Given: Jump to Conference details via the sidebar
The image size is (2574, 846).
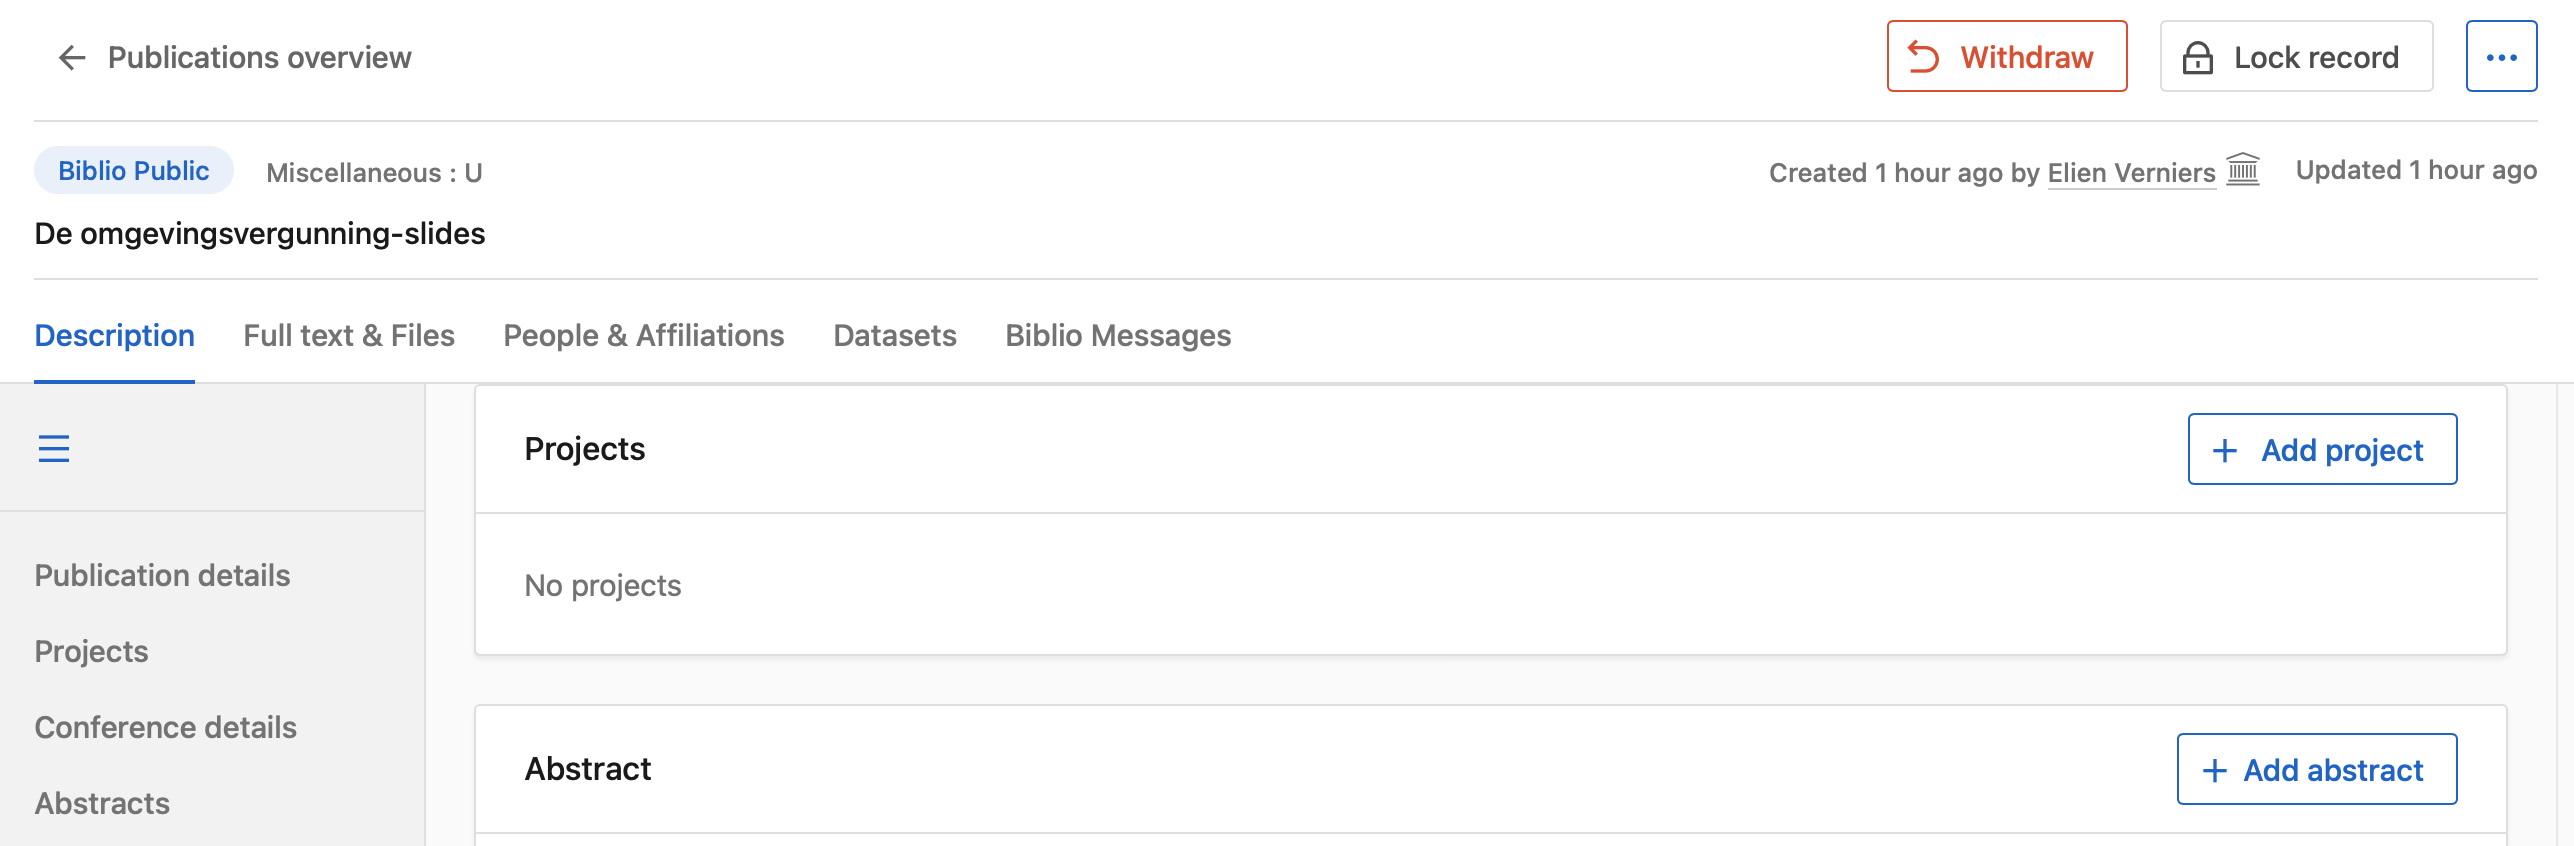Looking at the screenshot, I should [x=165, y=727].
